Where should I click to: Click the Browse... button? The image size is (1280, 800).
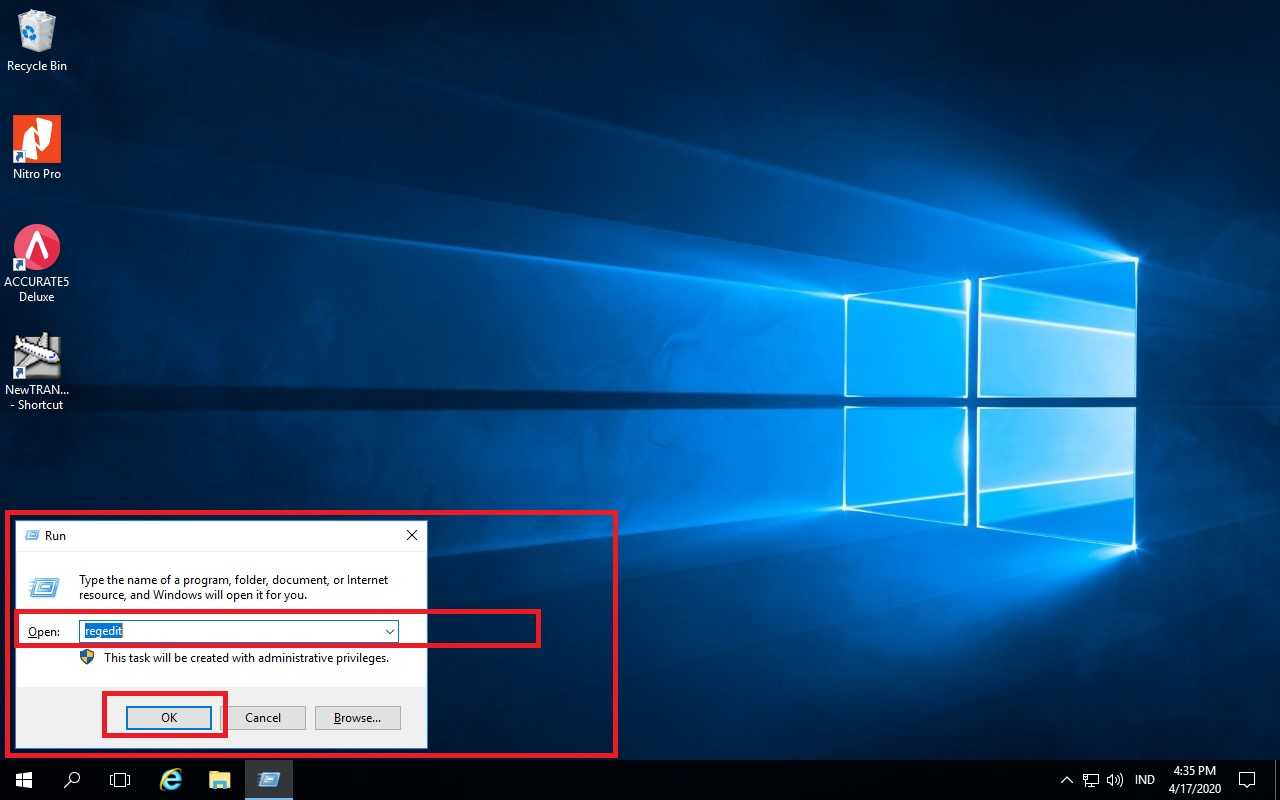[358, 718]
